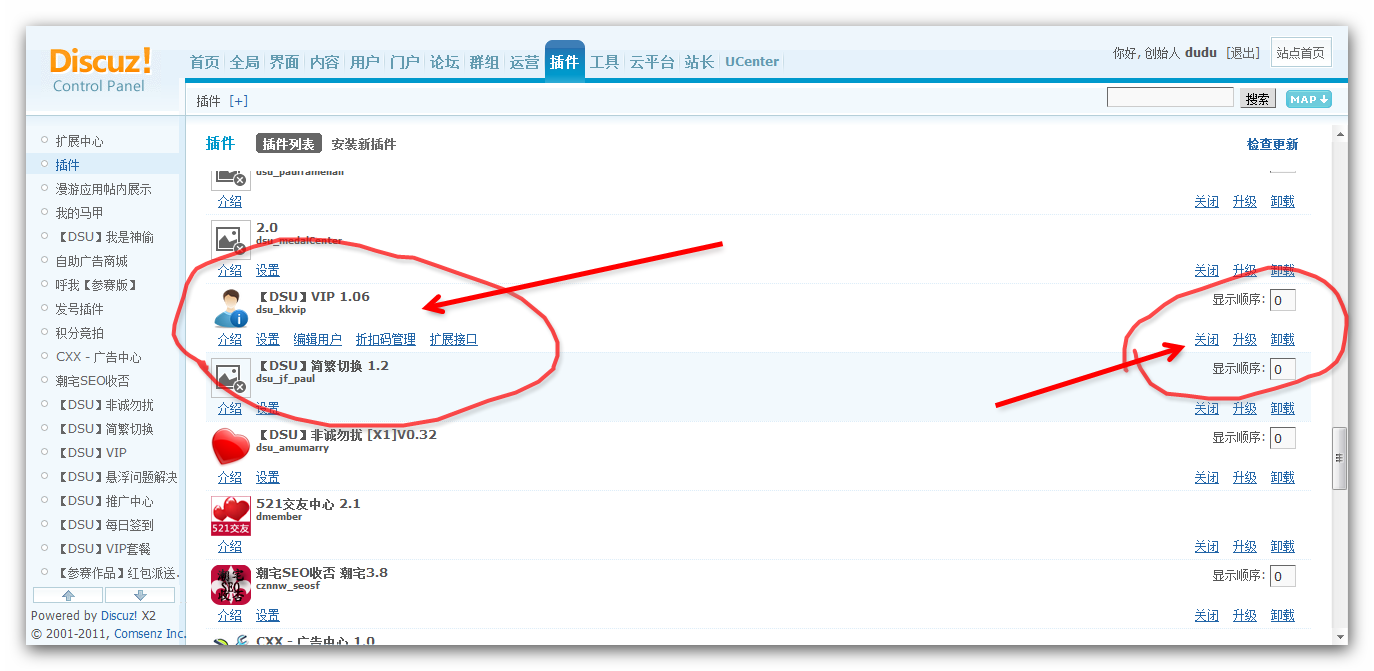Open the 工具 top menu

click(x=604, y=62)
